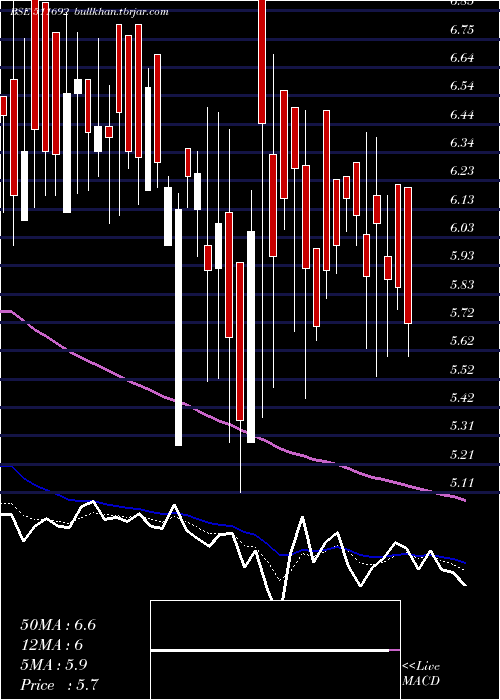500x700 pixels.
Task: Click the 5.83 price label
Action: click(462, 284)
